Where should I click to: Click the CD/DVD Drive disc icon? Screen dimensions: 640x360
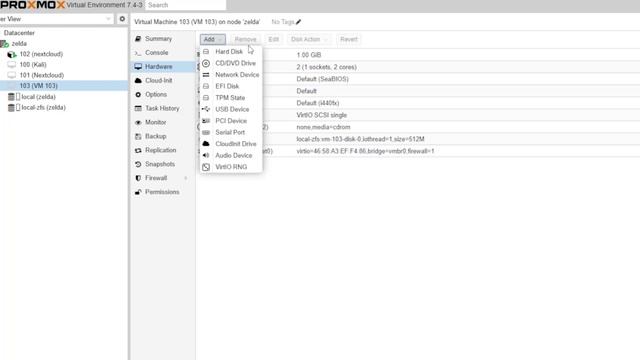pos(206,63)
